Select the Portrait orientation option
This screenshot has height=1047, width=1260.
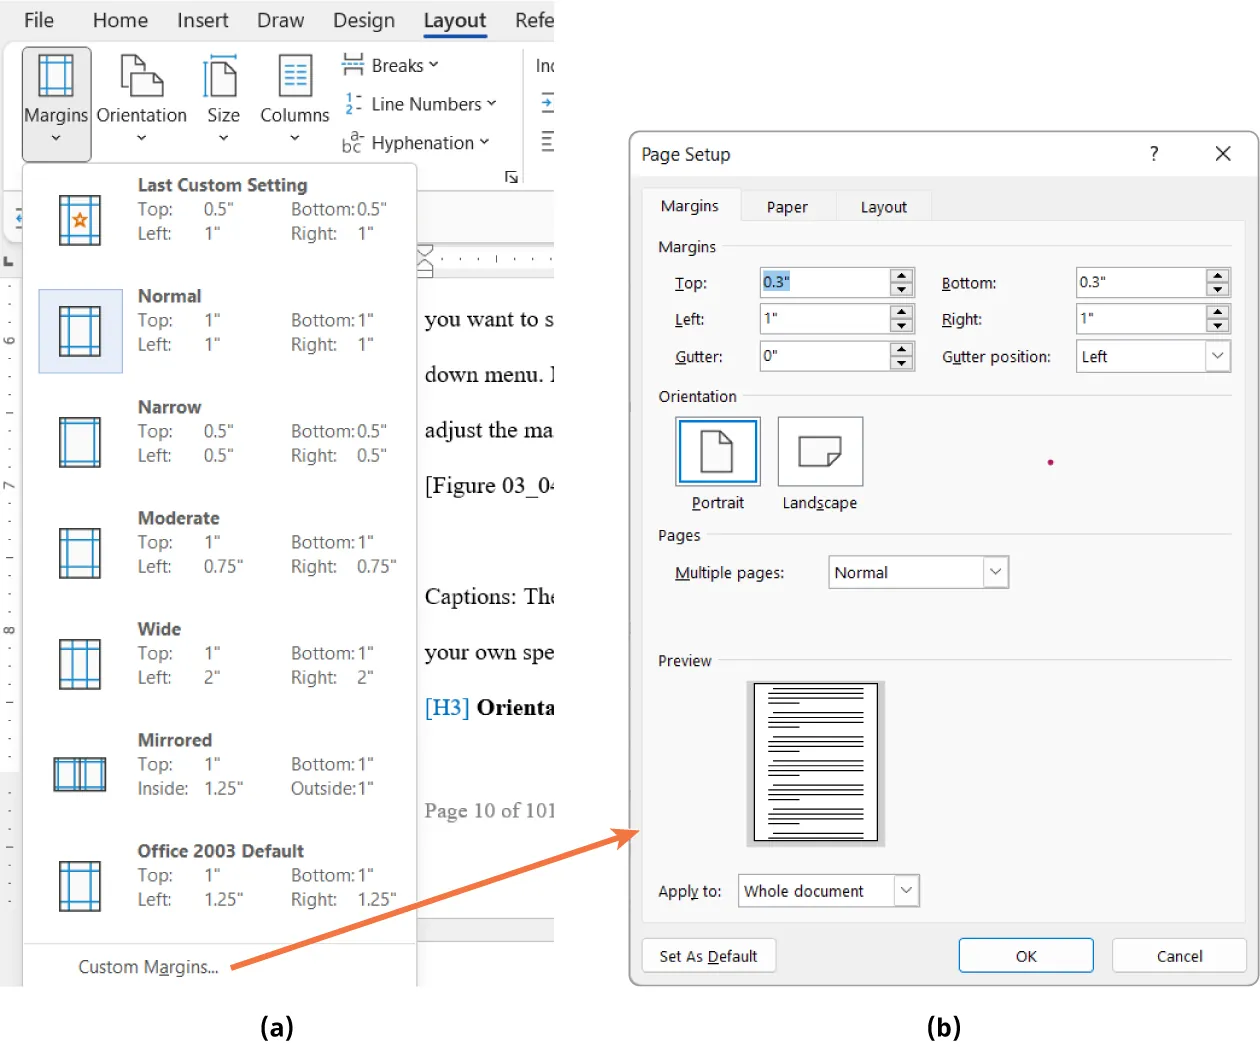point(717,450)
